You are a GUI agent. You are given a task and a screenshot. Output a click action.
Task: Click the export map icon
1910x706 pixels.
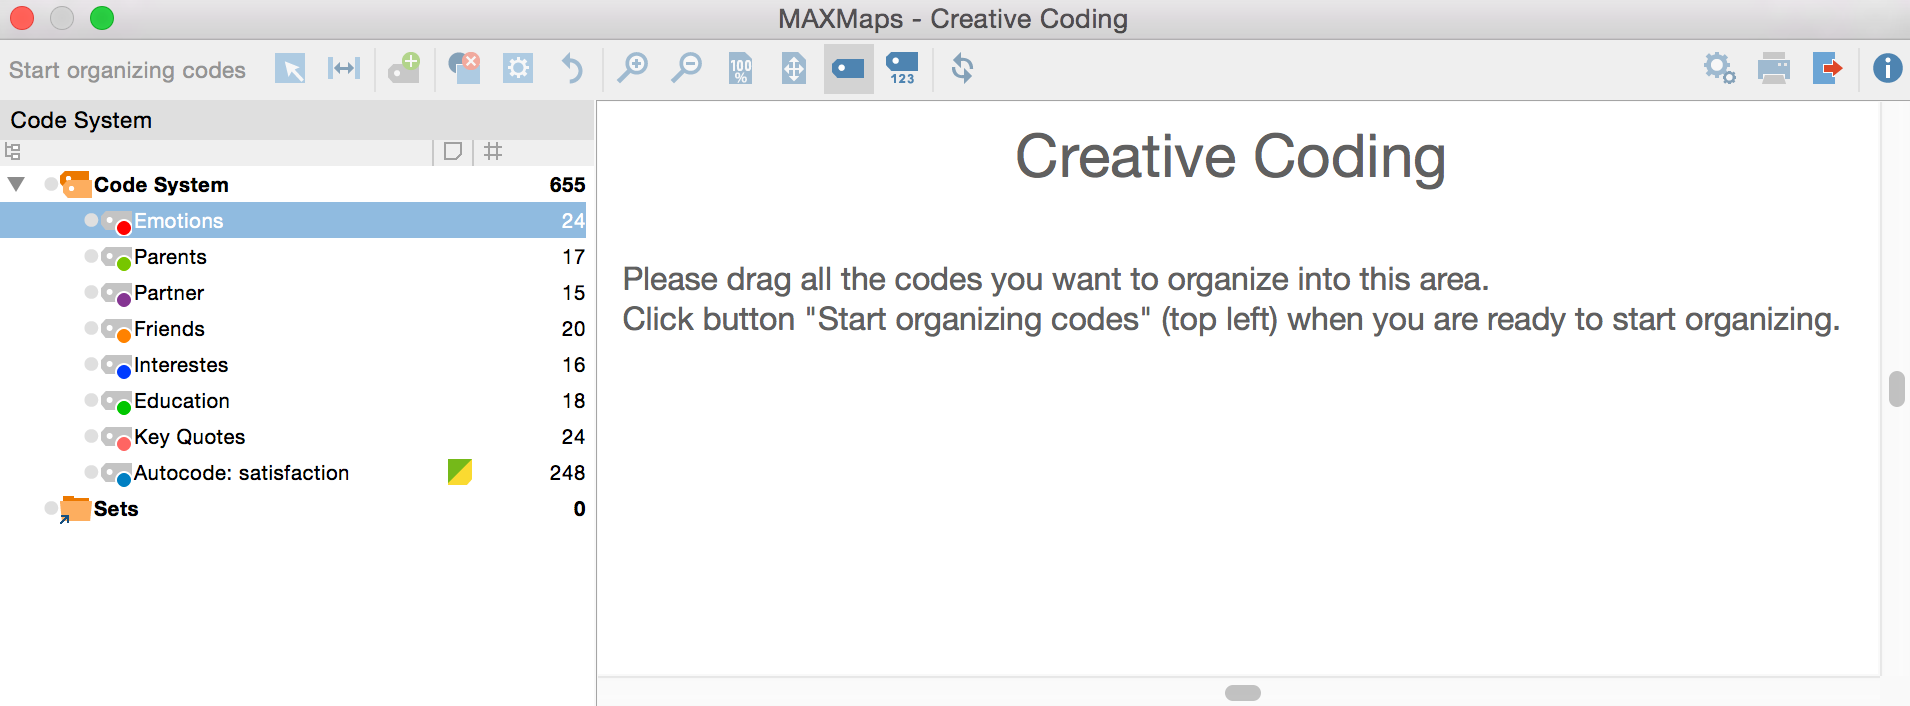[1827, 69]
